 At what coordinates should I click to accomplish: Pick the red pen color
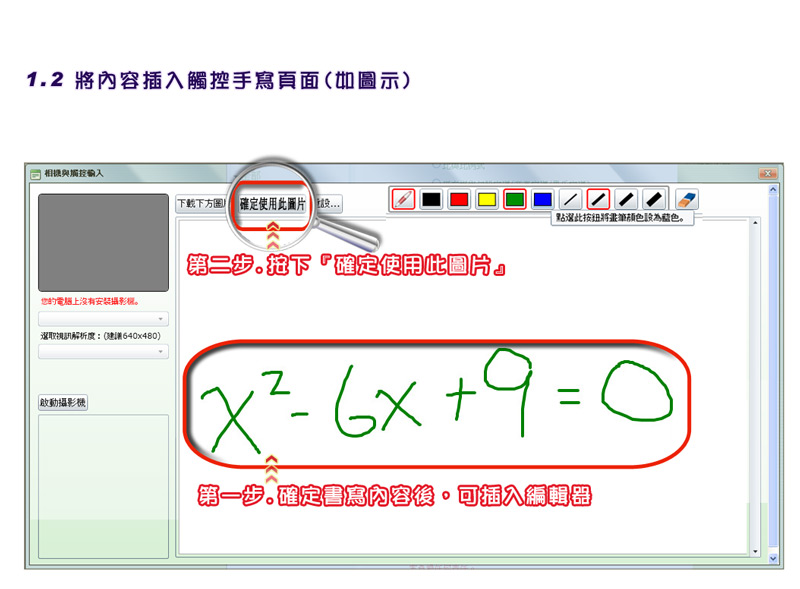tap(459, 199)
